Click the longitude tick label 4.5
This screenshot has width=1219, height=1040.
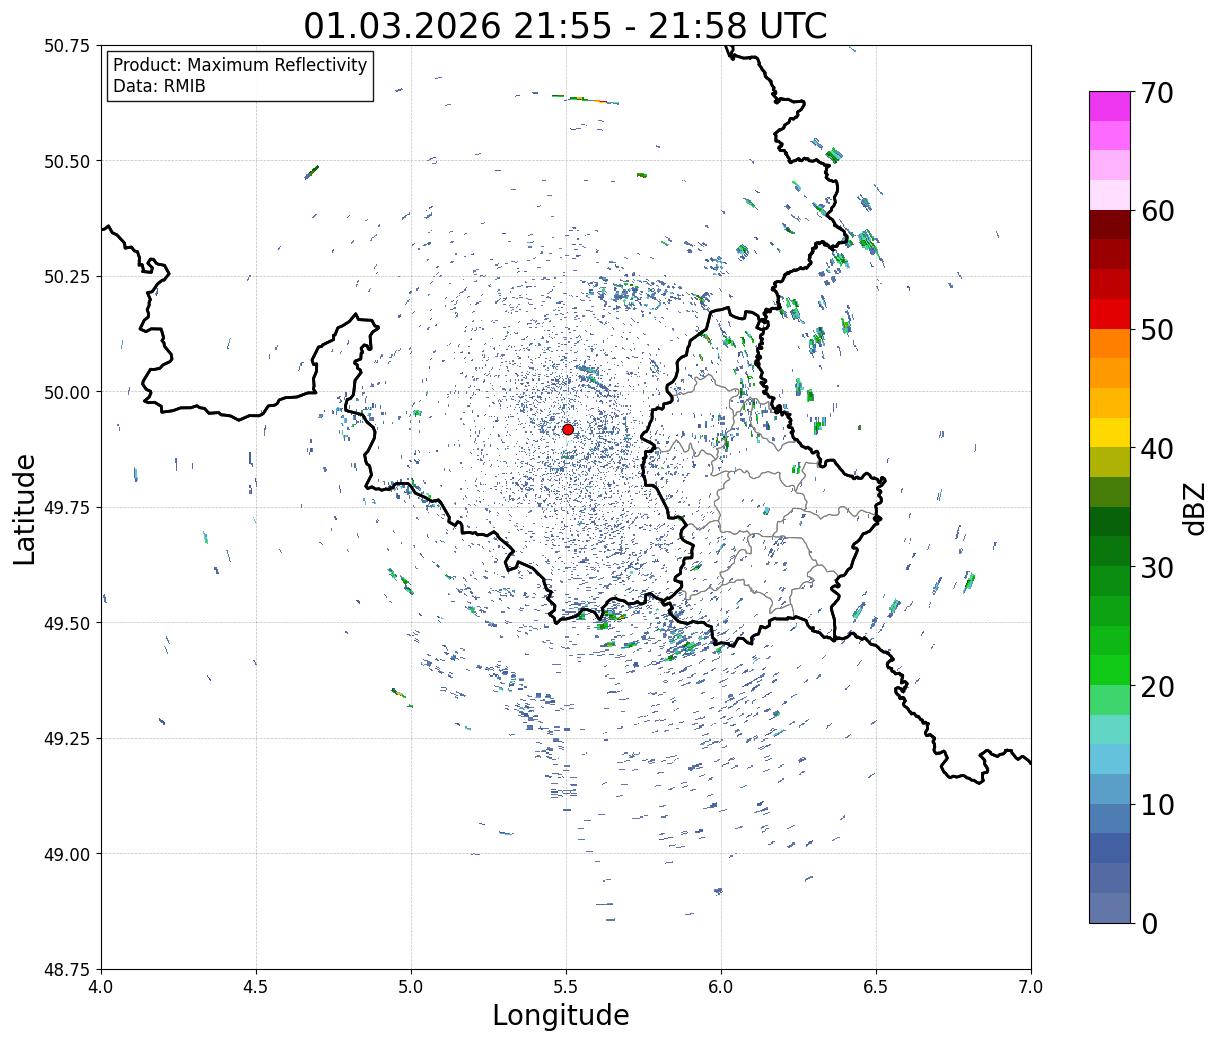click(256, 987)
